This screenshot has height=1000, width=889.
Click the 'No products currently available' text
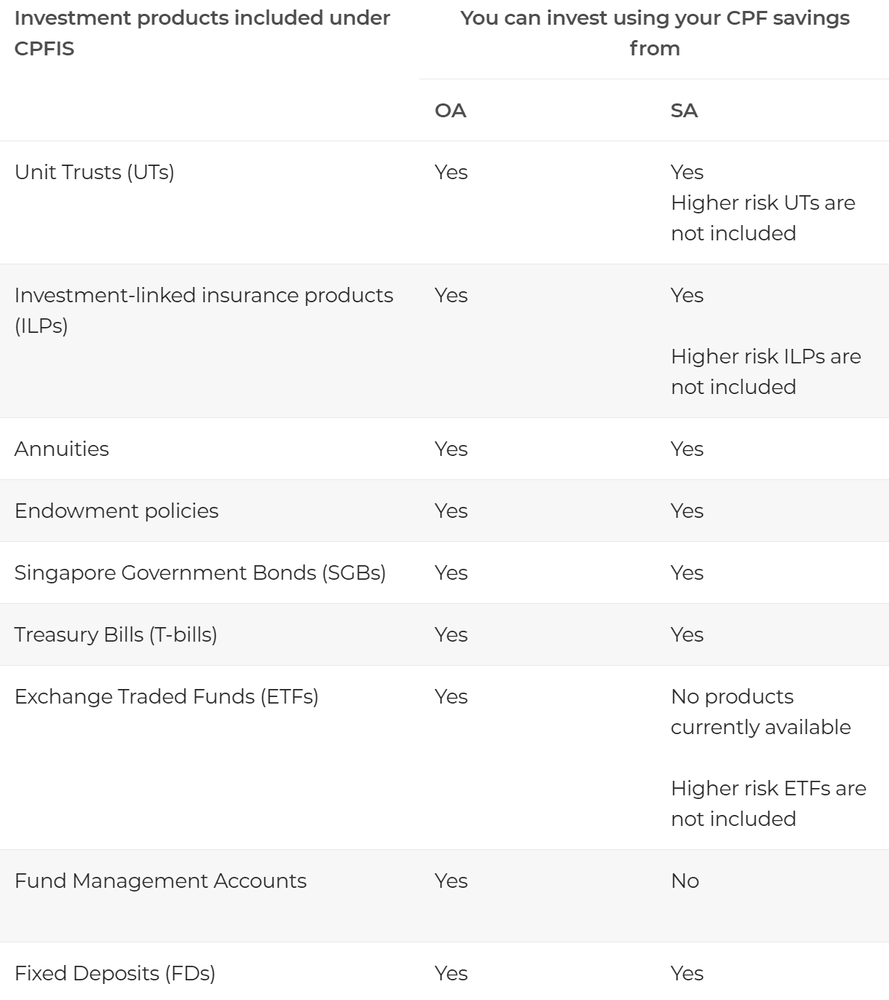point(760,712)
